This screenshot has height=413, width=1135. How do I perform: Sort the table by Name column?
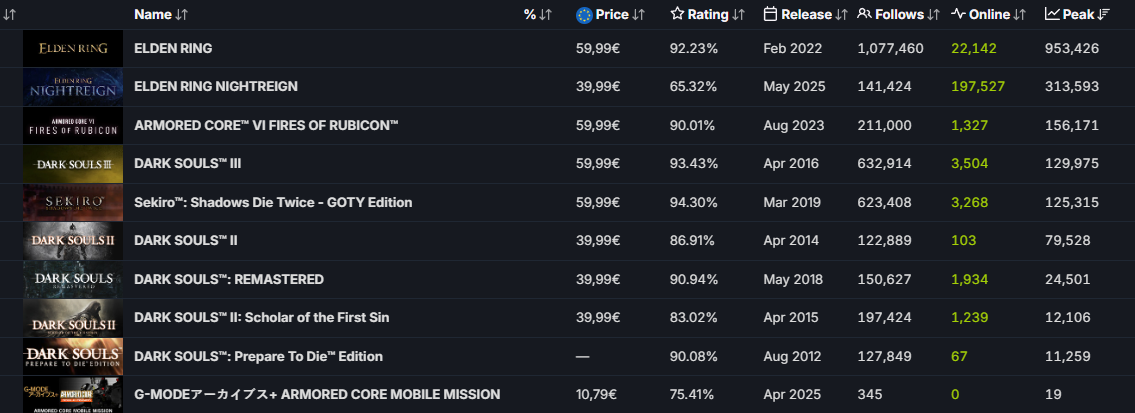[x=160, y=14]
